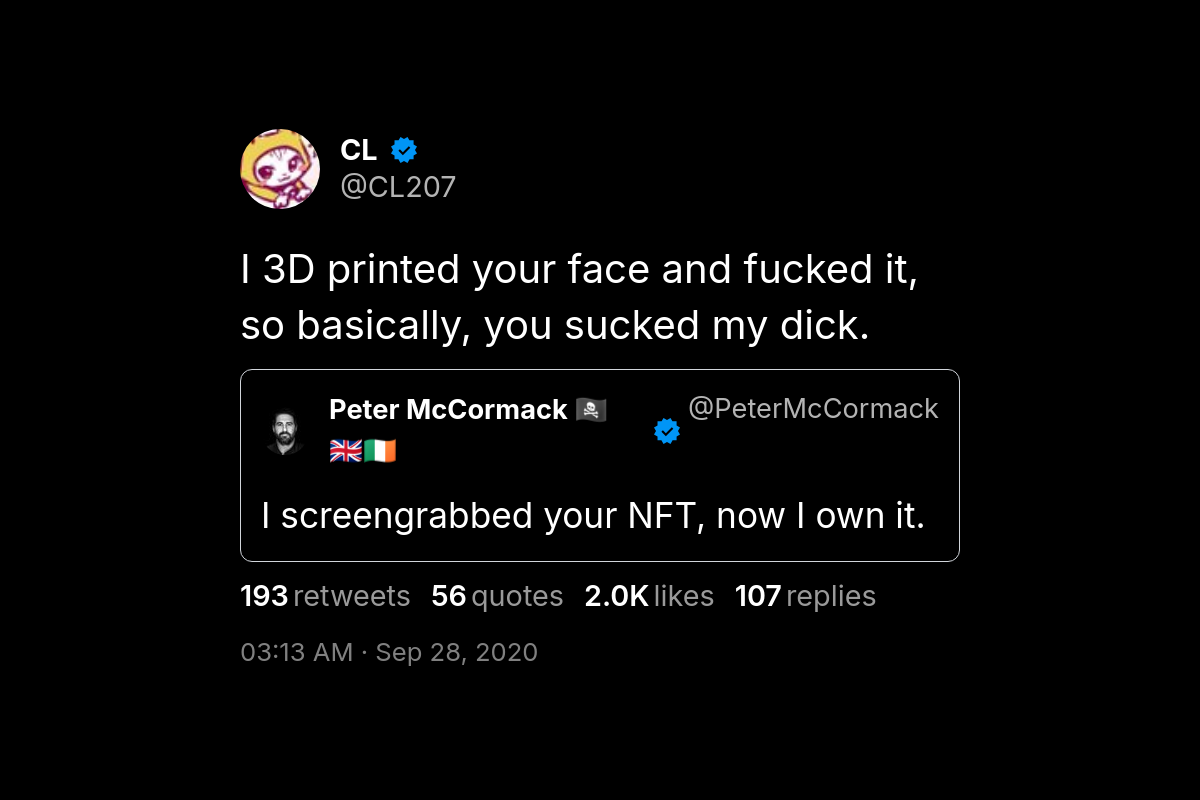
Task: Click Peter McCormack's small profile photo
Action: coord(285,431)
